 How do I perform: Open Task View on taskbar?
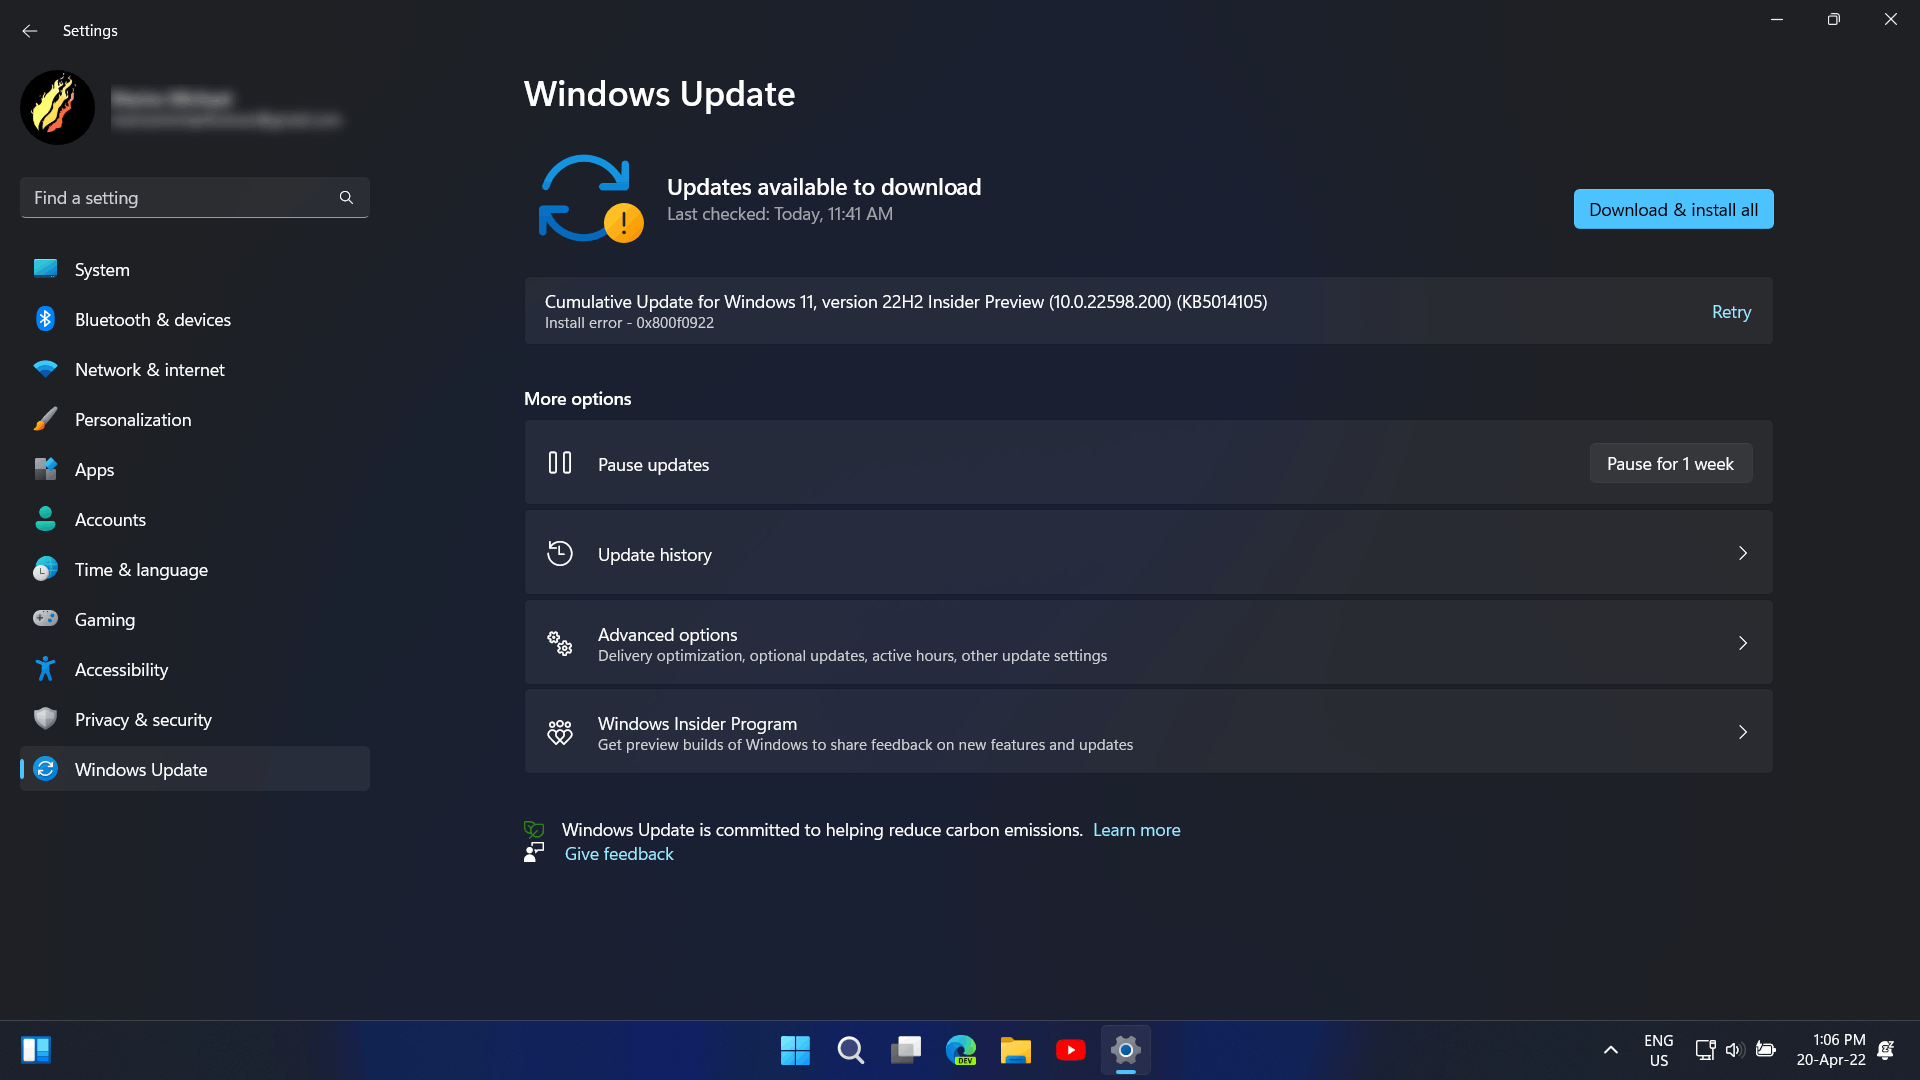pyautogui.click(x=905, y=1050)
